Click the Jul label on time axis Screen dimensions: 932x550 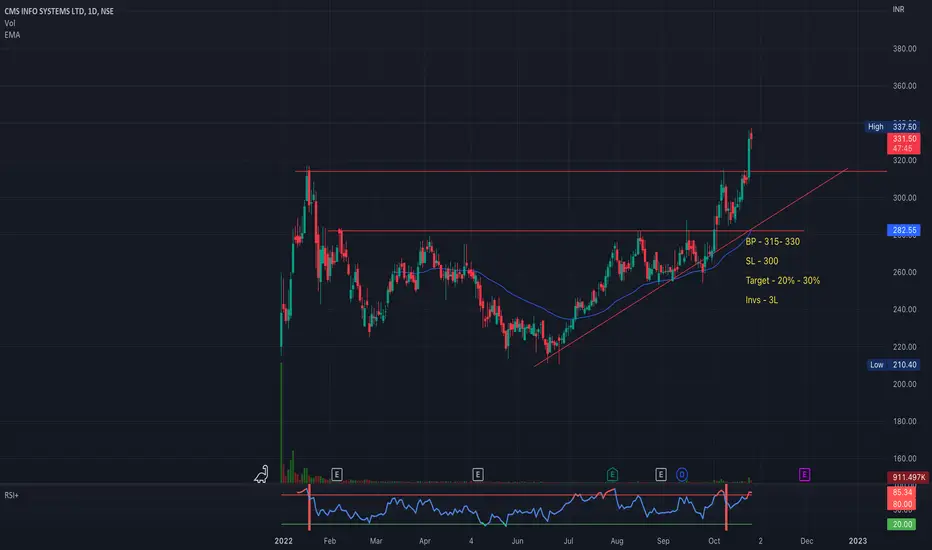coord(568,541)
